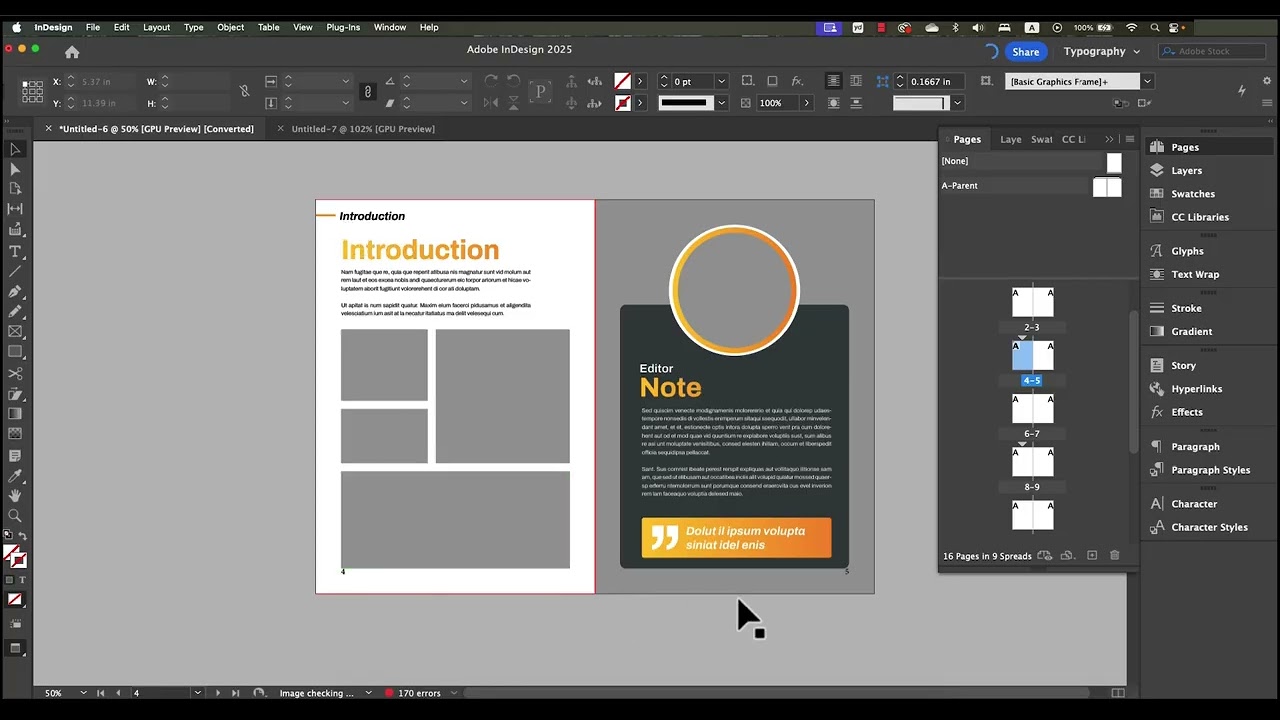1280x720 pixels.
Task: Open the Plug-Ins menu
Action: [x=343, y=27]
